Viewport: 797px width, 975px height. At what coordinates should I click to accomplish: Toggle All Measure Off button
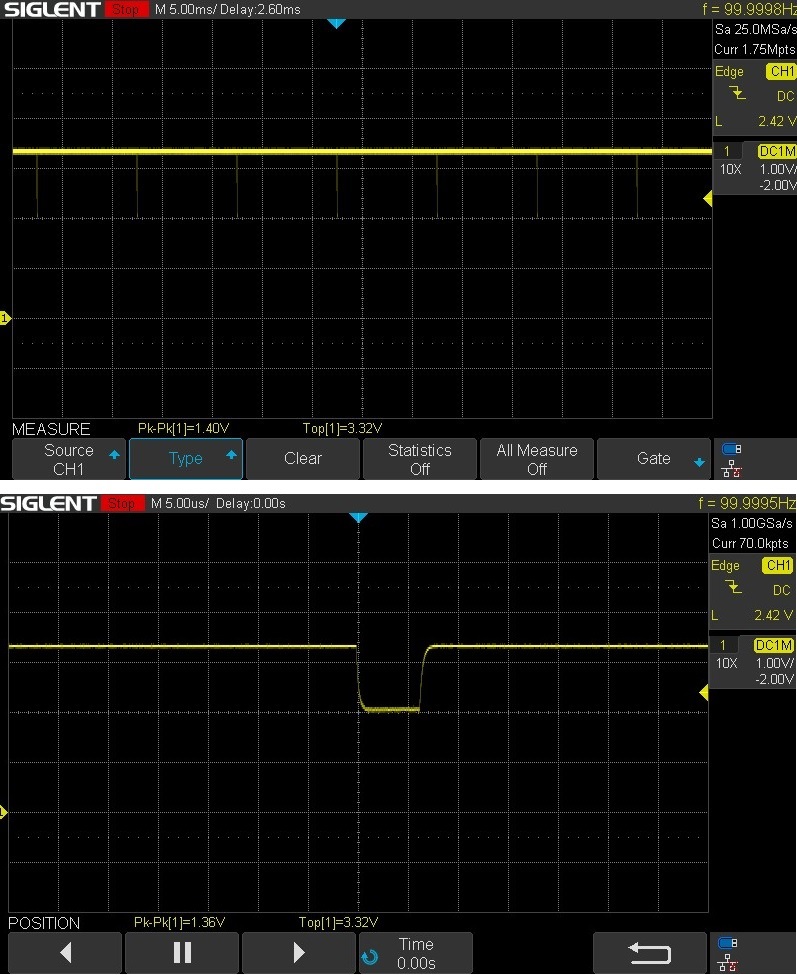tap(537, 459)
